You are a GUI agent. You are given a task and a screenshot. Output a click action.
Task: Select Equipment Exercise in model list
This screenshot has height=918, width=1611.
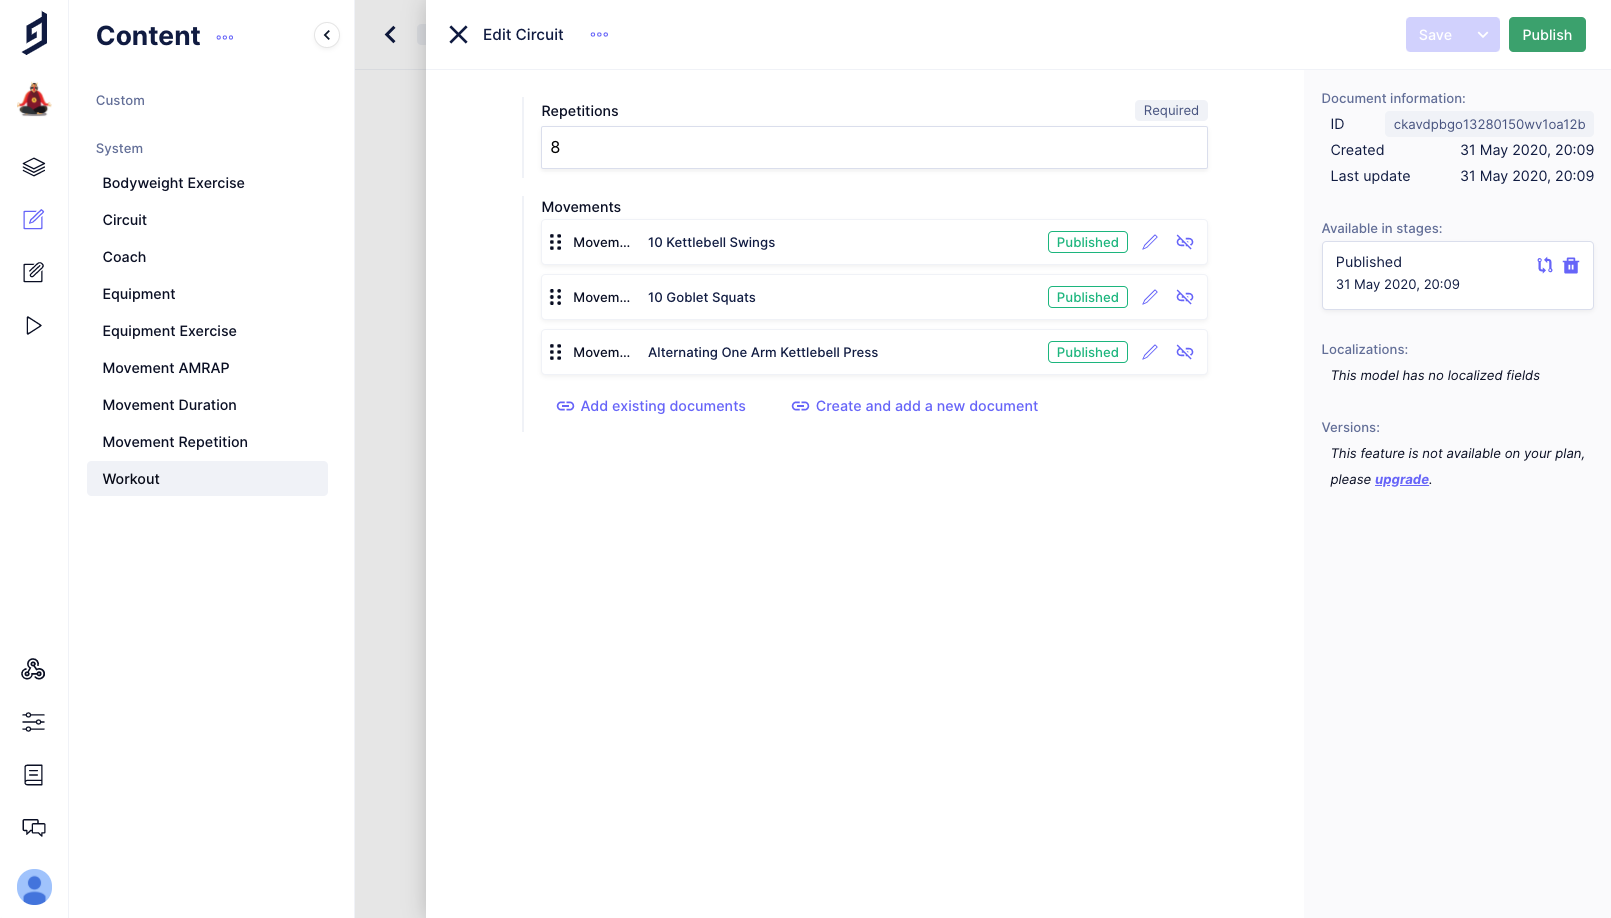point(169,331)
